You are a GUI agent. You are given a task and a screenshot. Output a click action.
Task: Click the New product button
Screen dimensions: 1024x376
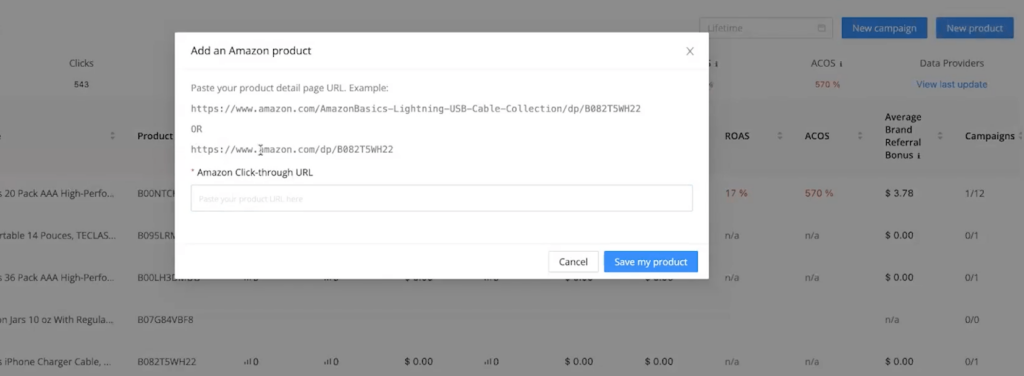pyautogui.click(x=974, y=28)
